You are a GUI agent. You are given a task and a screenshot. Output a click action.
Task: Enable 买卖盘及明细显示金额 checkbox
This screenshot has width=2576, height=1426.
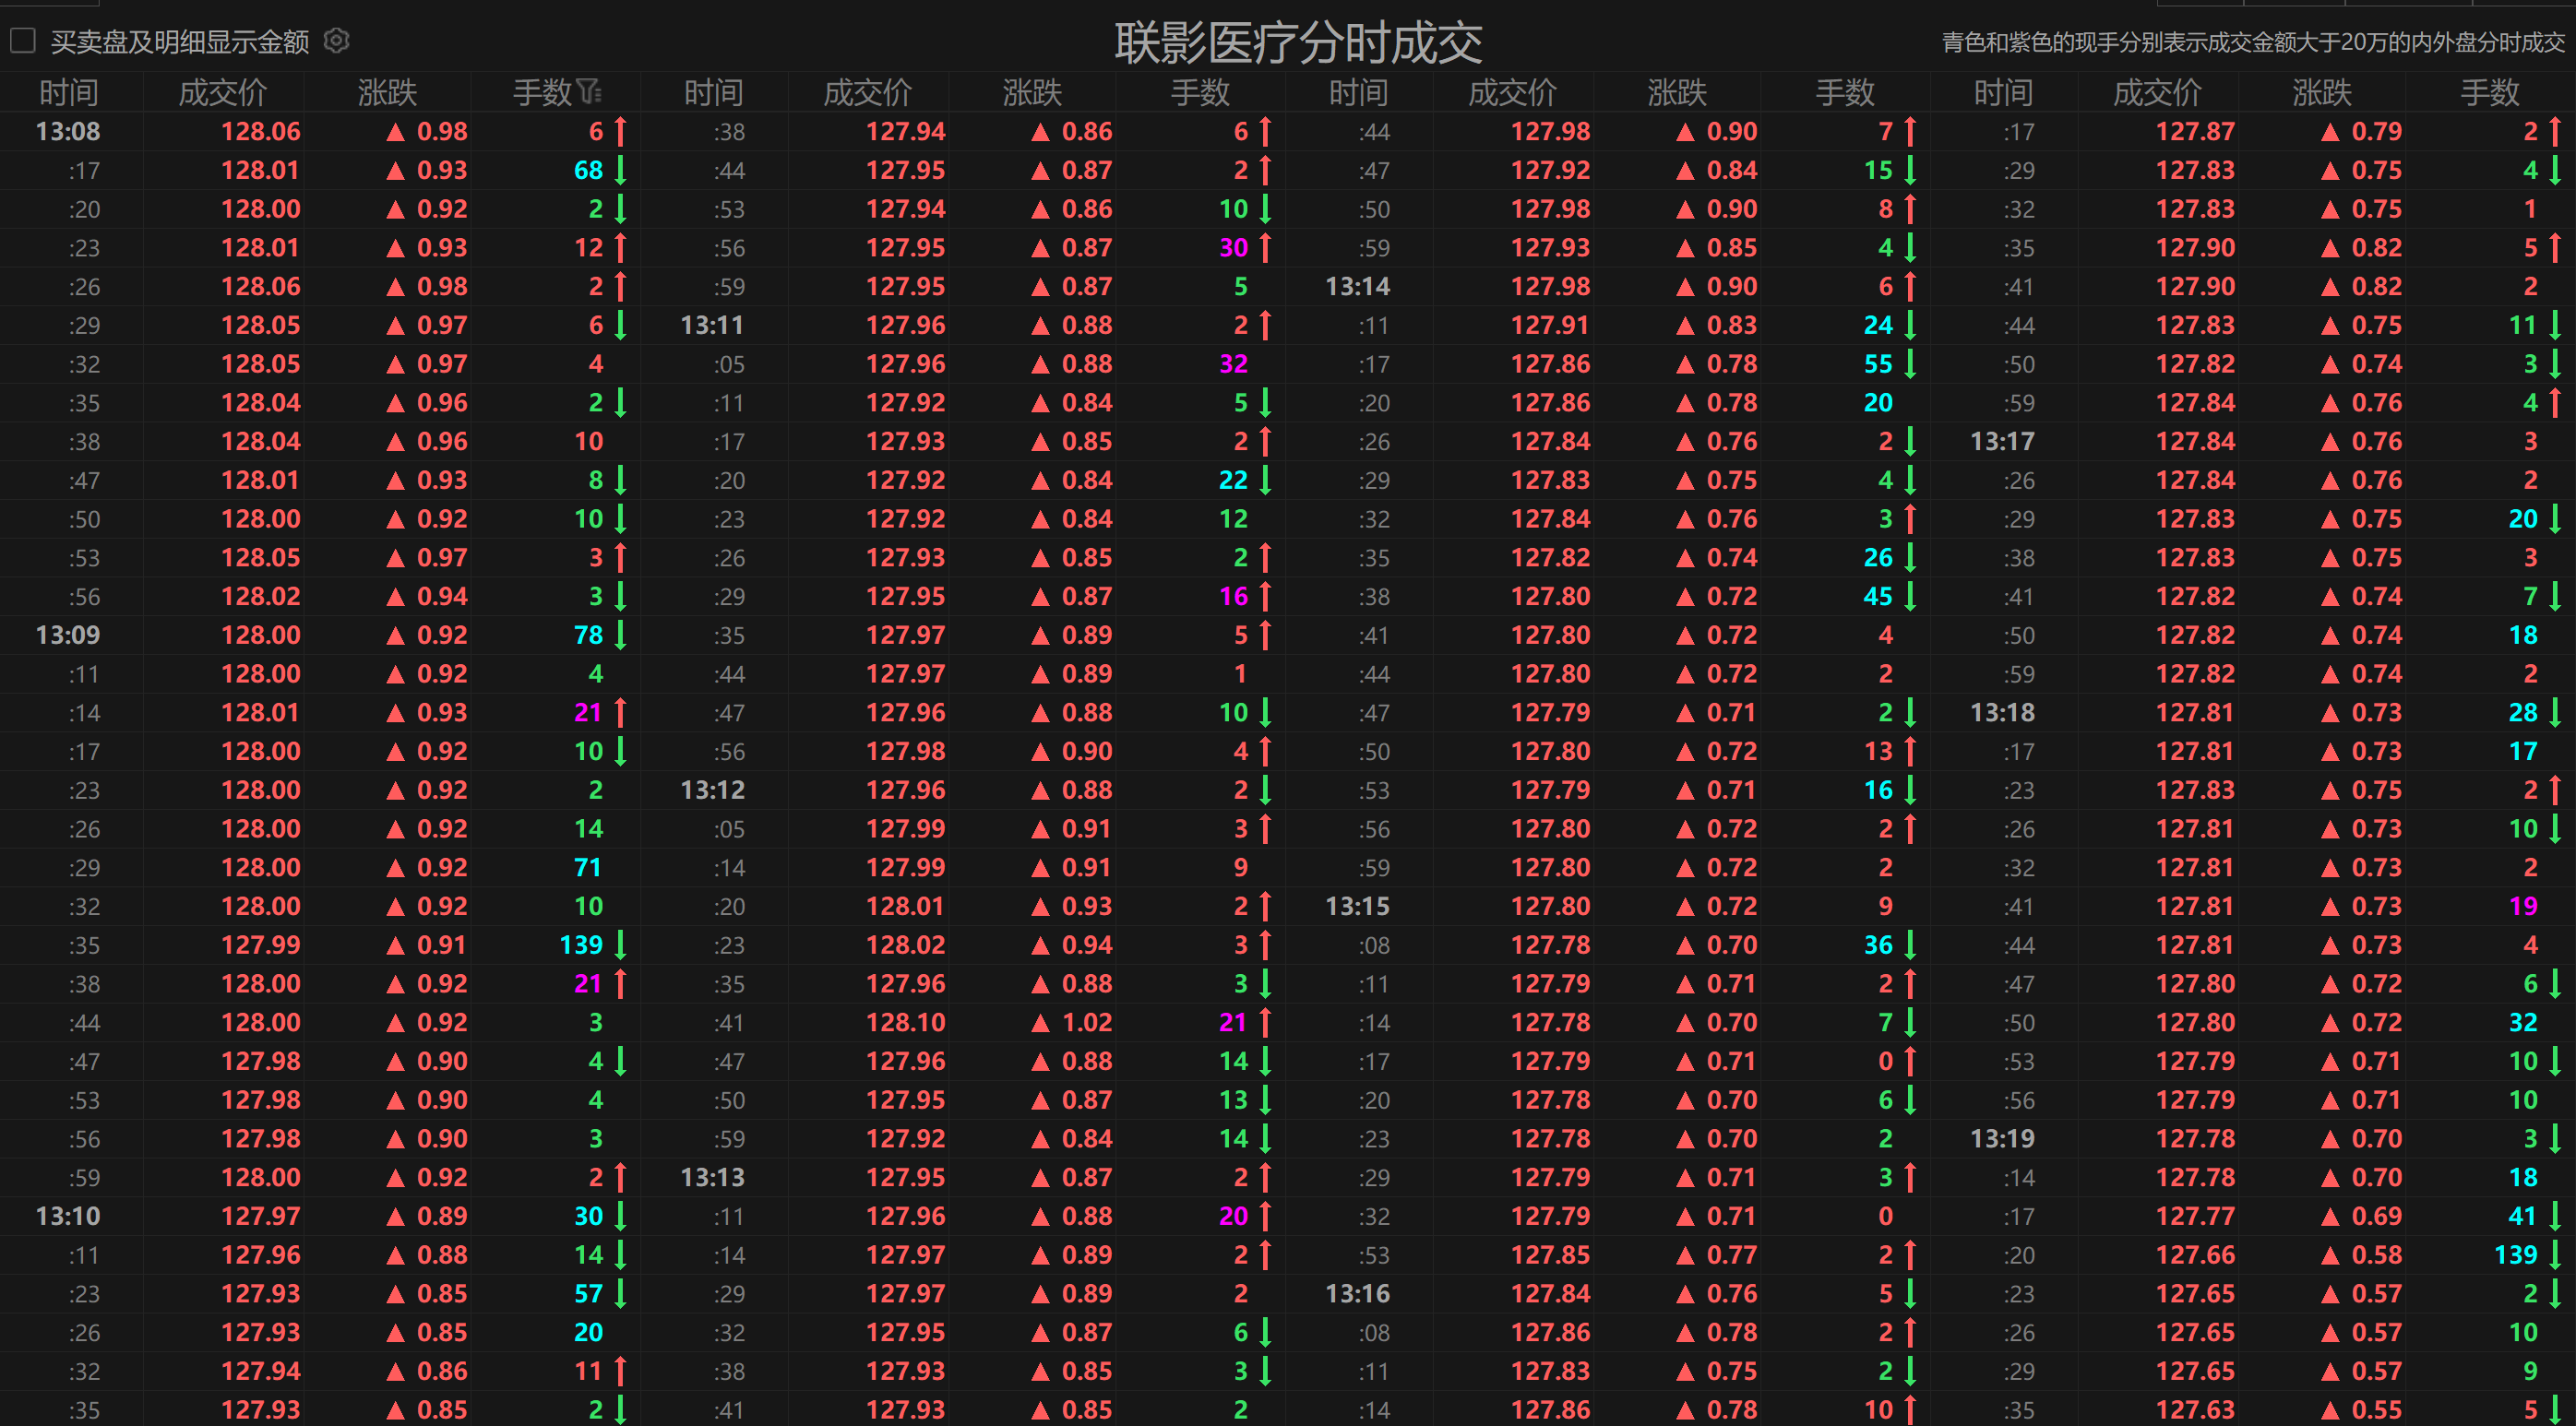(23, 41)
